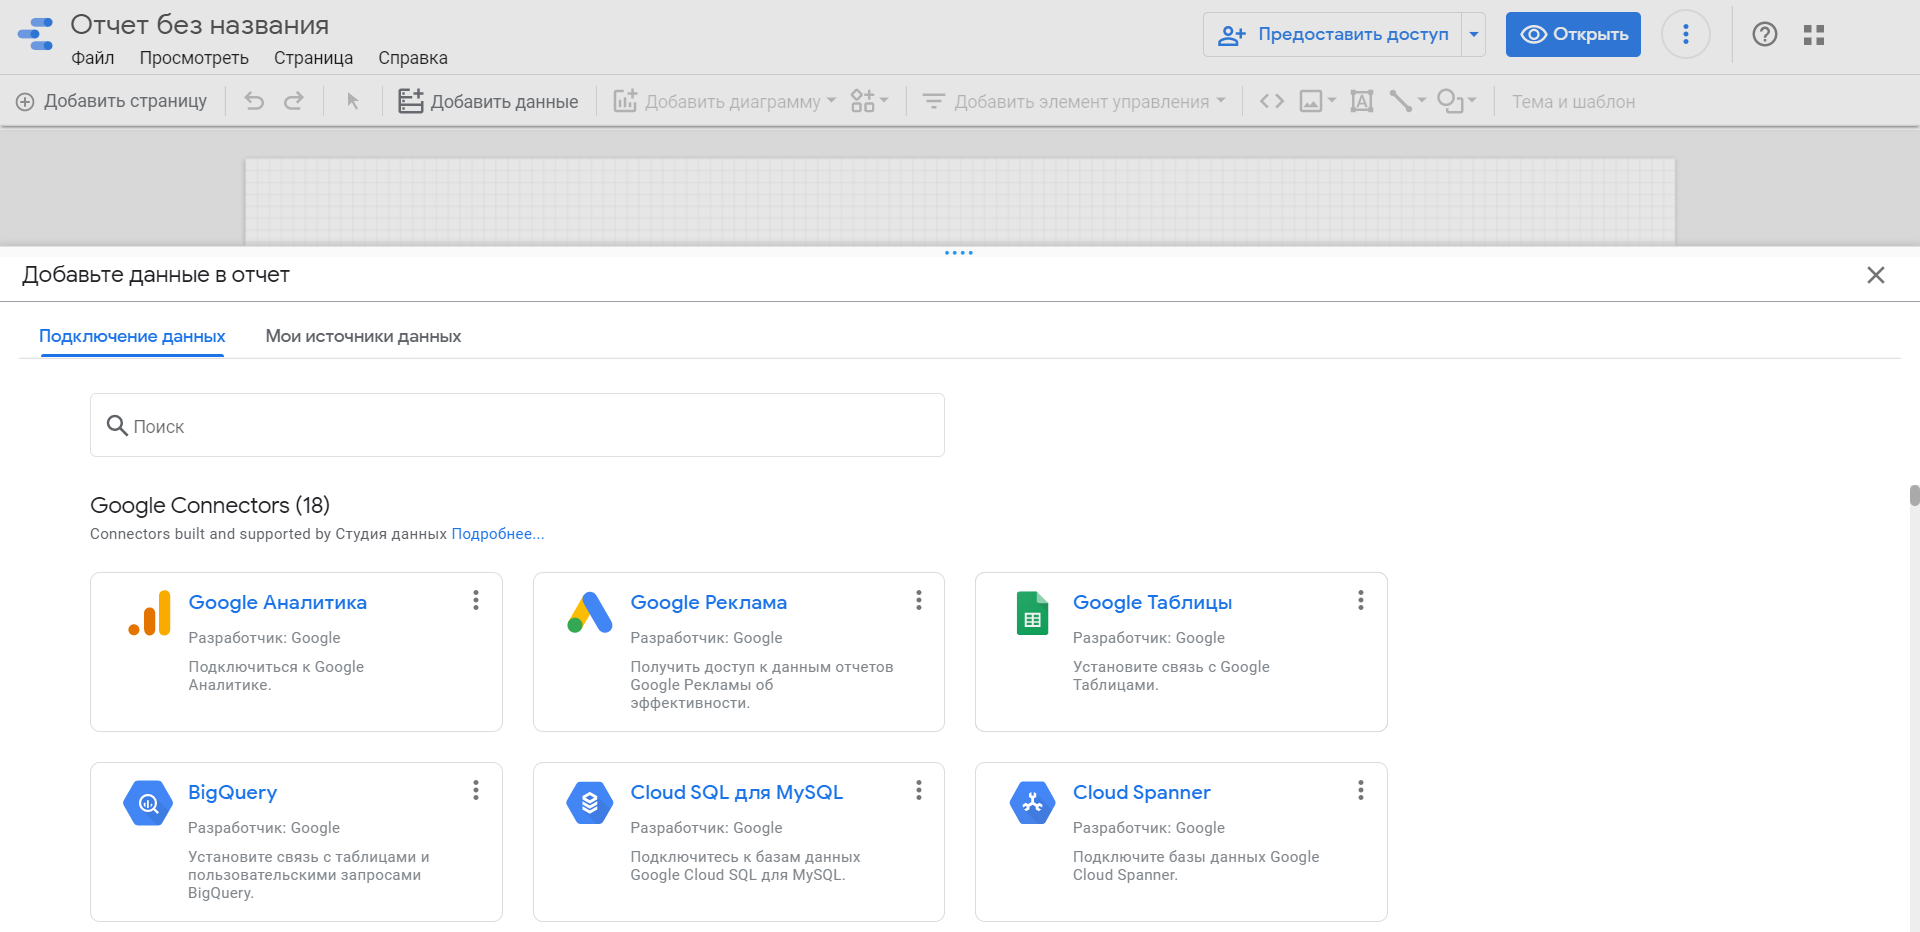Choose the BigQuery hexagon icon
This screenshot has width=1920, height=932.
pos(148,803)
